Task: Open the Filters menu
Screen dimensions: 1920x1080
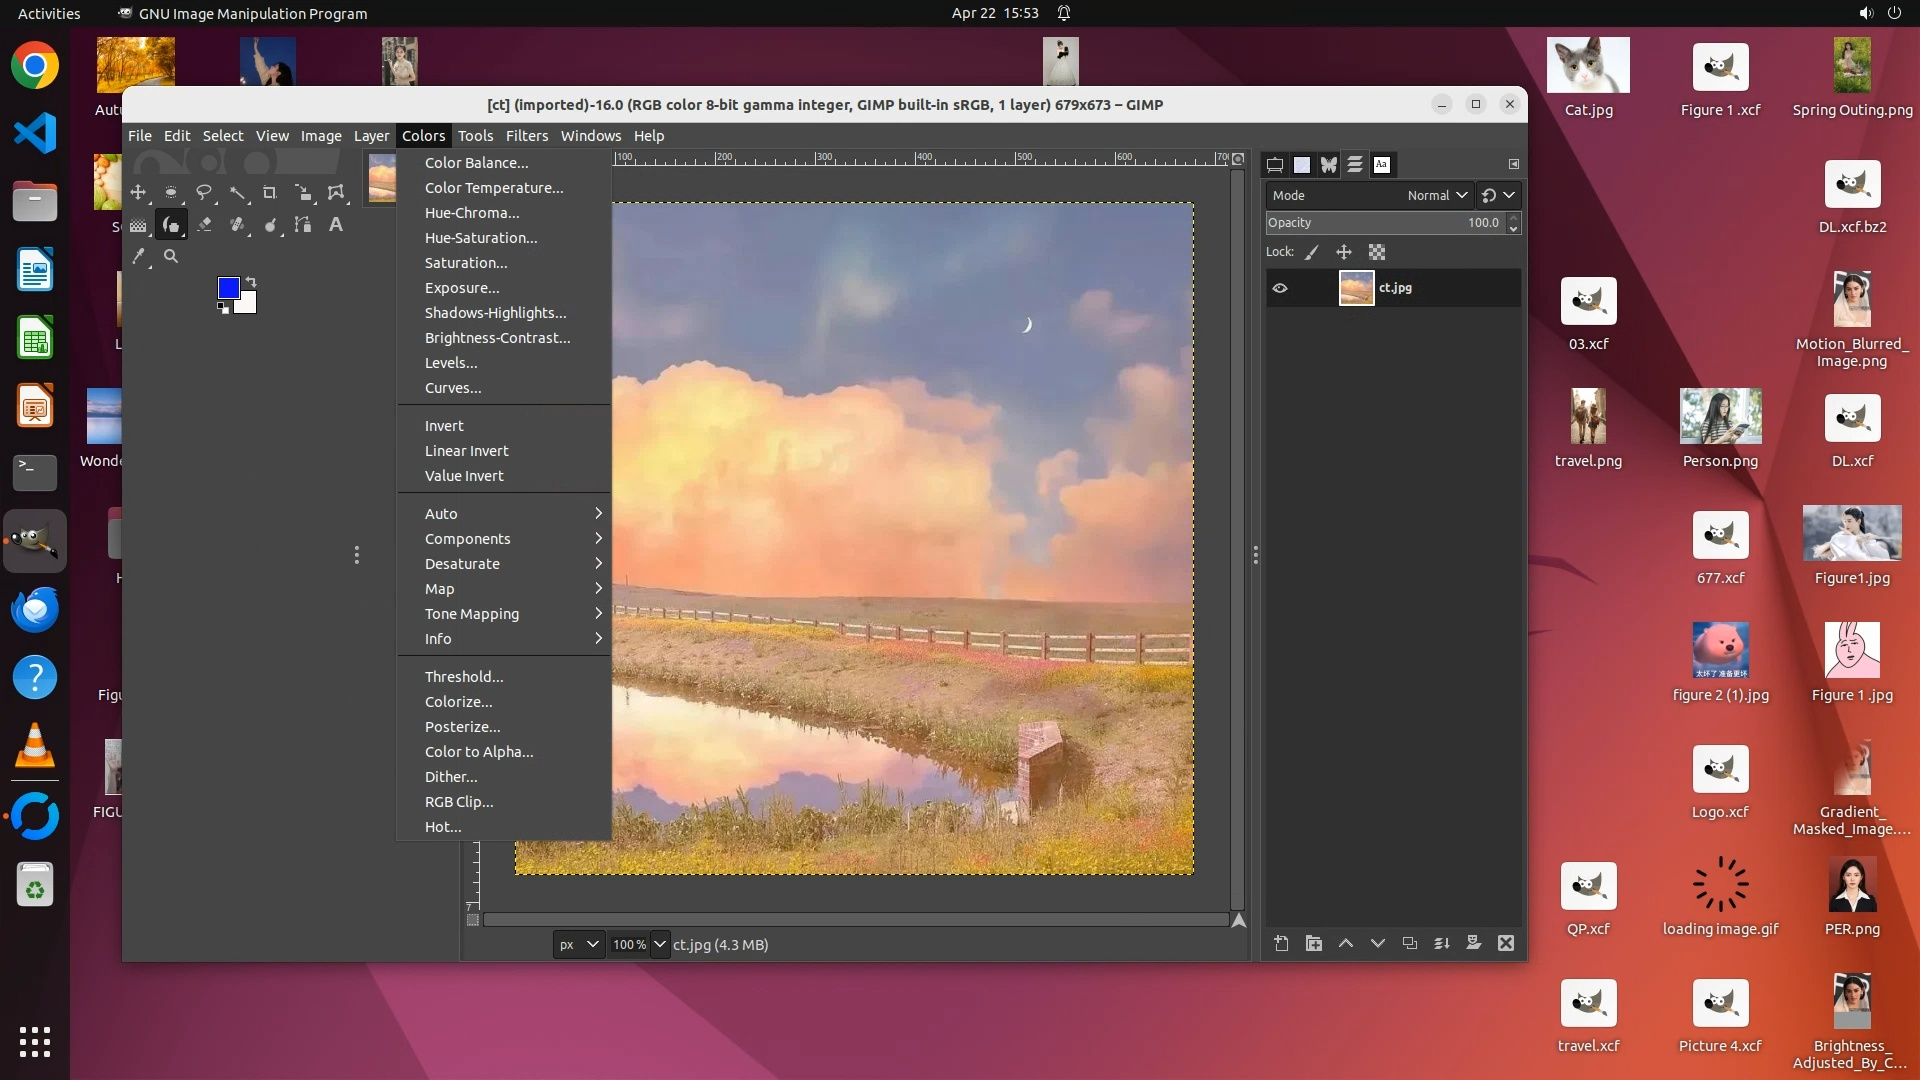Action: point(526,136)
